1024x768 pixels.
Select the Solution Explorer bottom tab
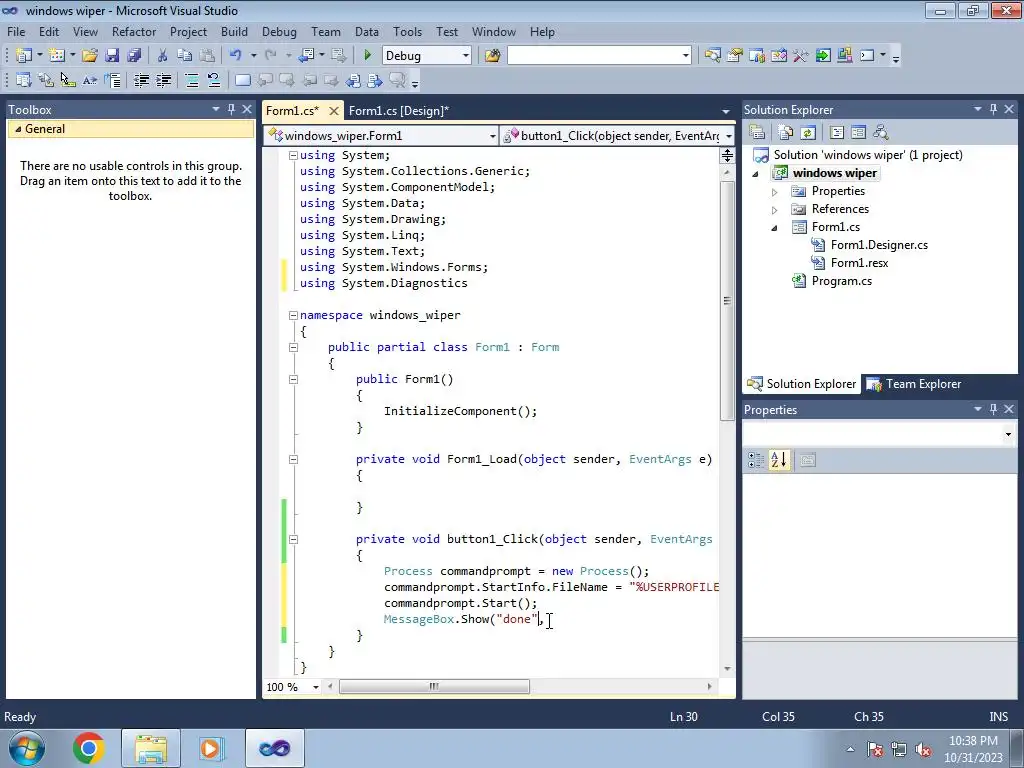(801, 384)
